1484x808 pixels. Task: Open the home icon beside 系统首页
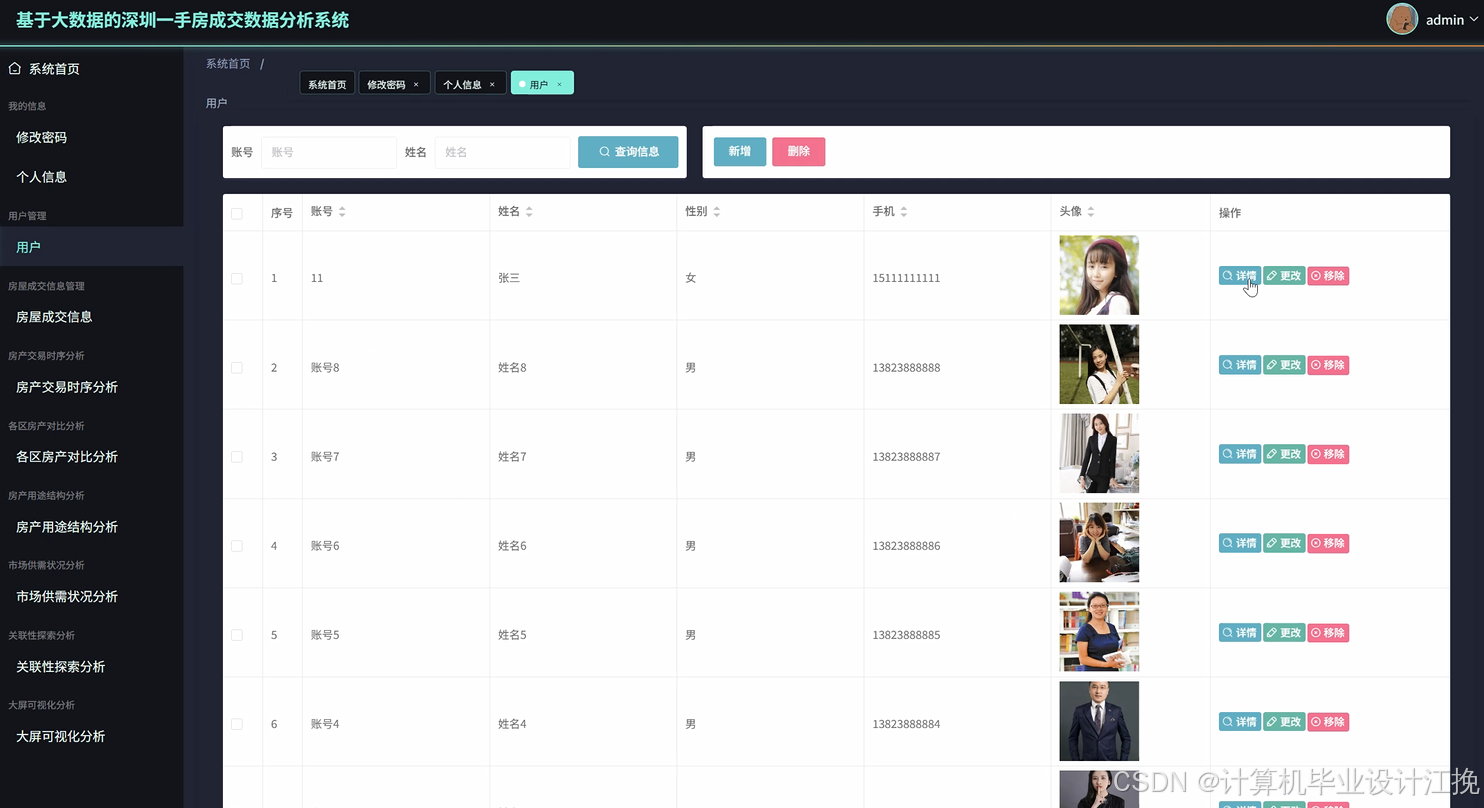(x=14, y=68)
